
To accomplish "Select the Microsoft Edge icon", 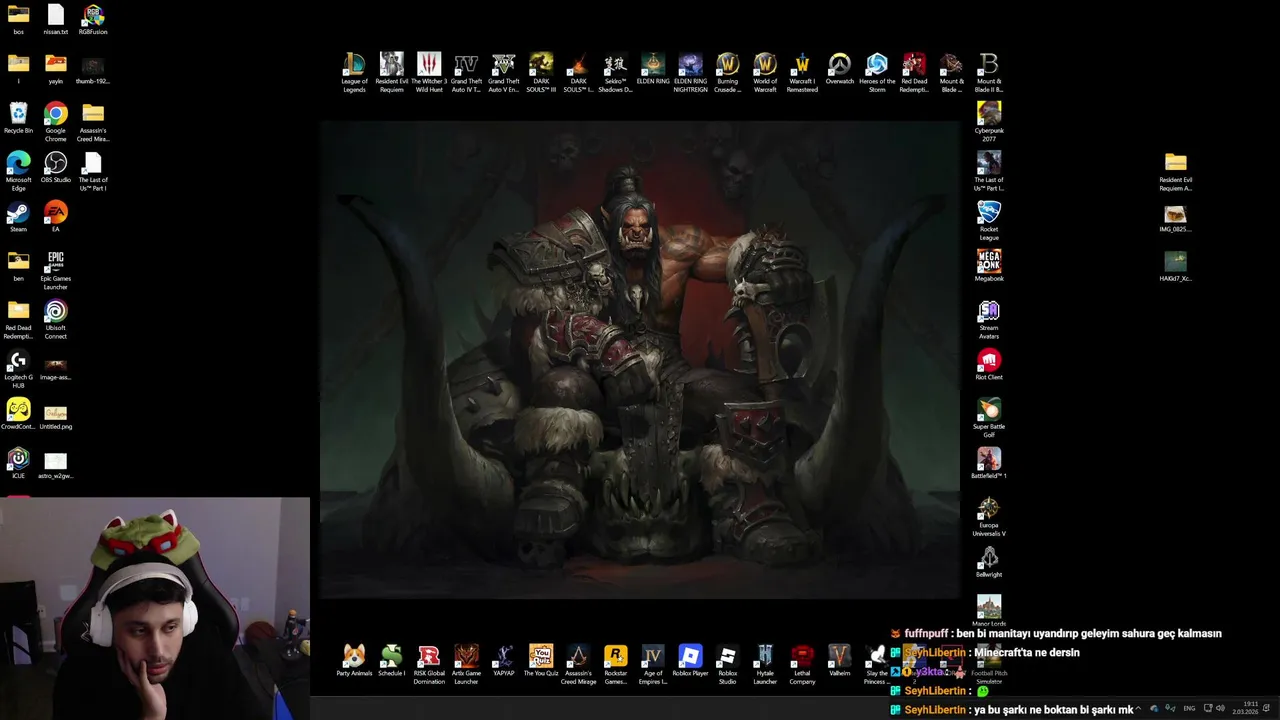I will click(x=18, y=170).
